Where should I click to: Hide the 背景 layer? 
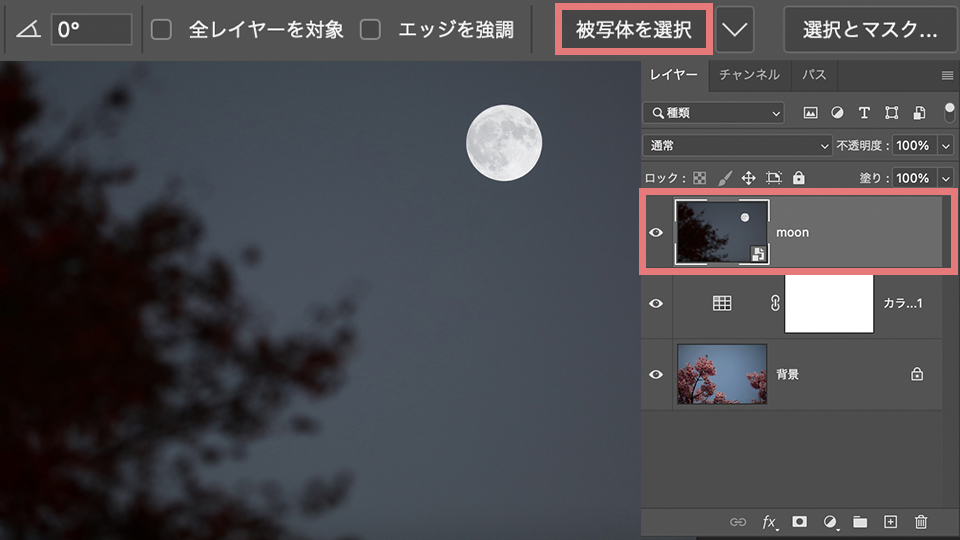point(656,374)
